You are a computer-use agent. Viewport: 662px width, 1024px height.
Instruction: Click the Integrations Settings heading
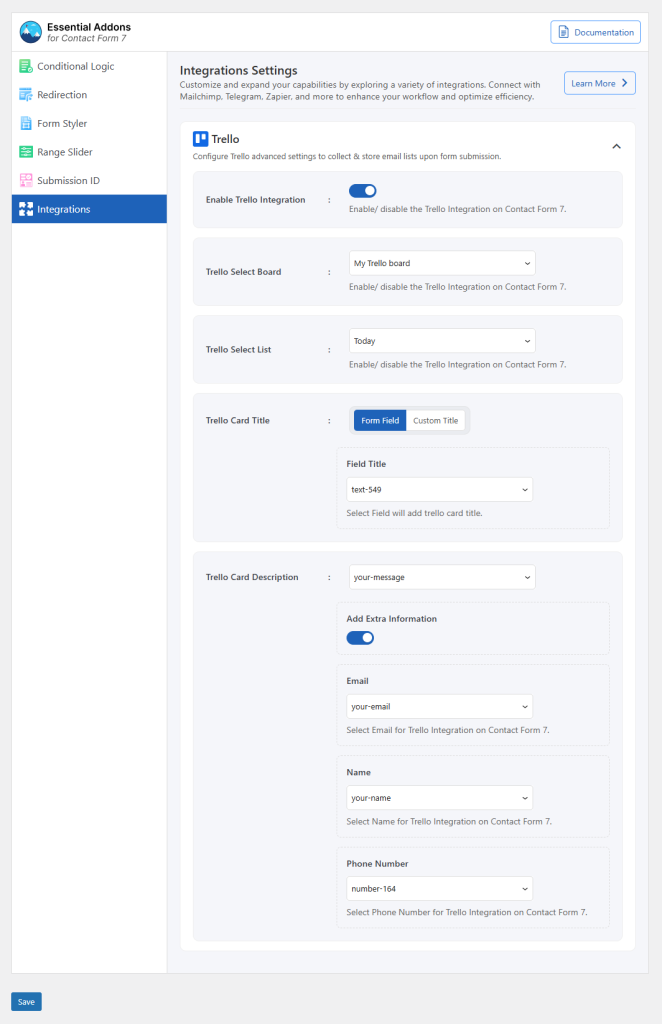click(x=238, y=71)
